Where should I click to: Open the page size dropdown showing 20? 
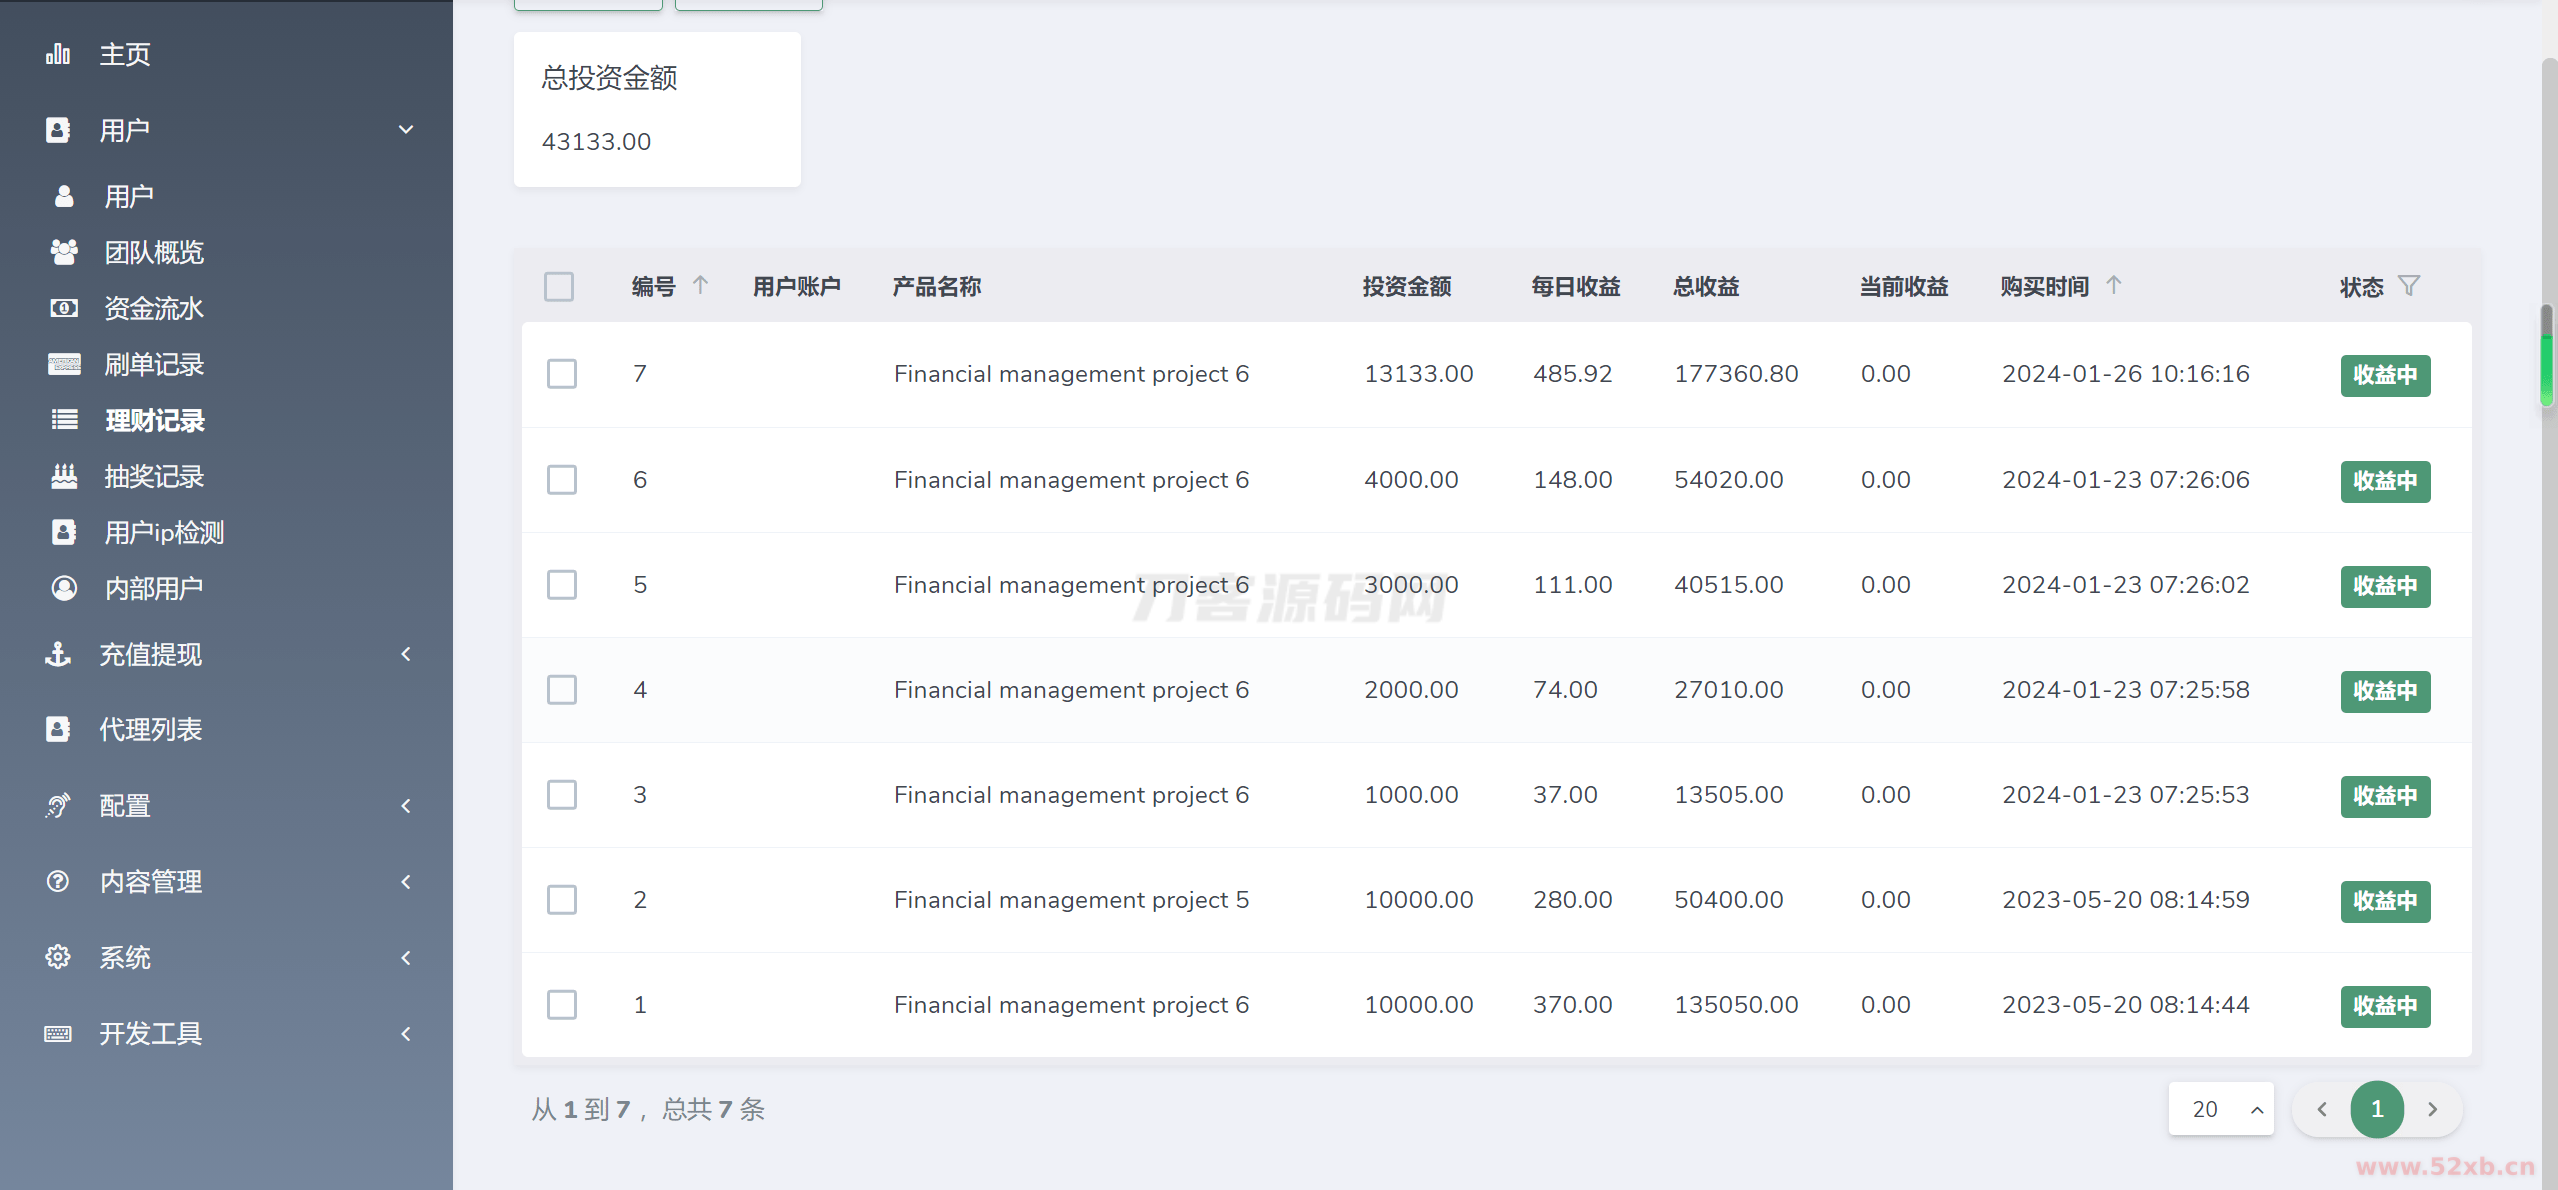click(x=2220, y=1109)
